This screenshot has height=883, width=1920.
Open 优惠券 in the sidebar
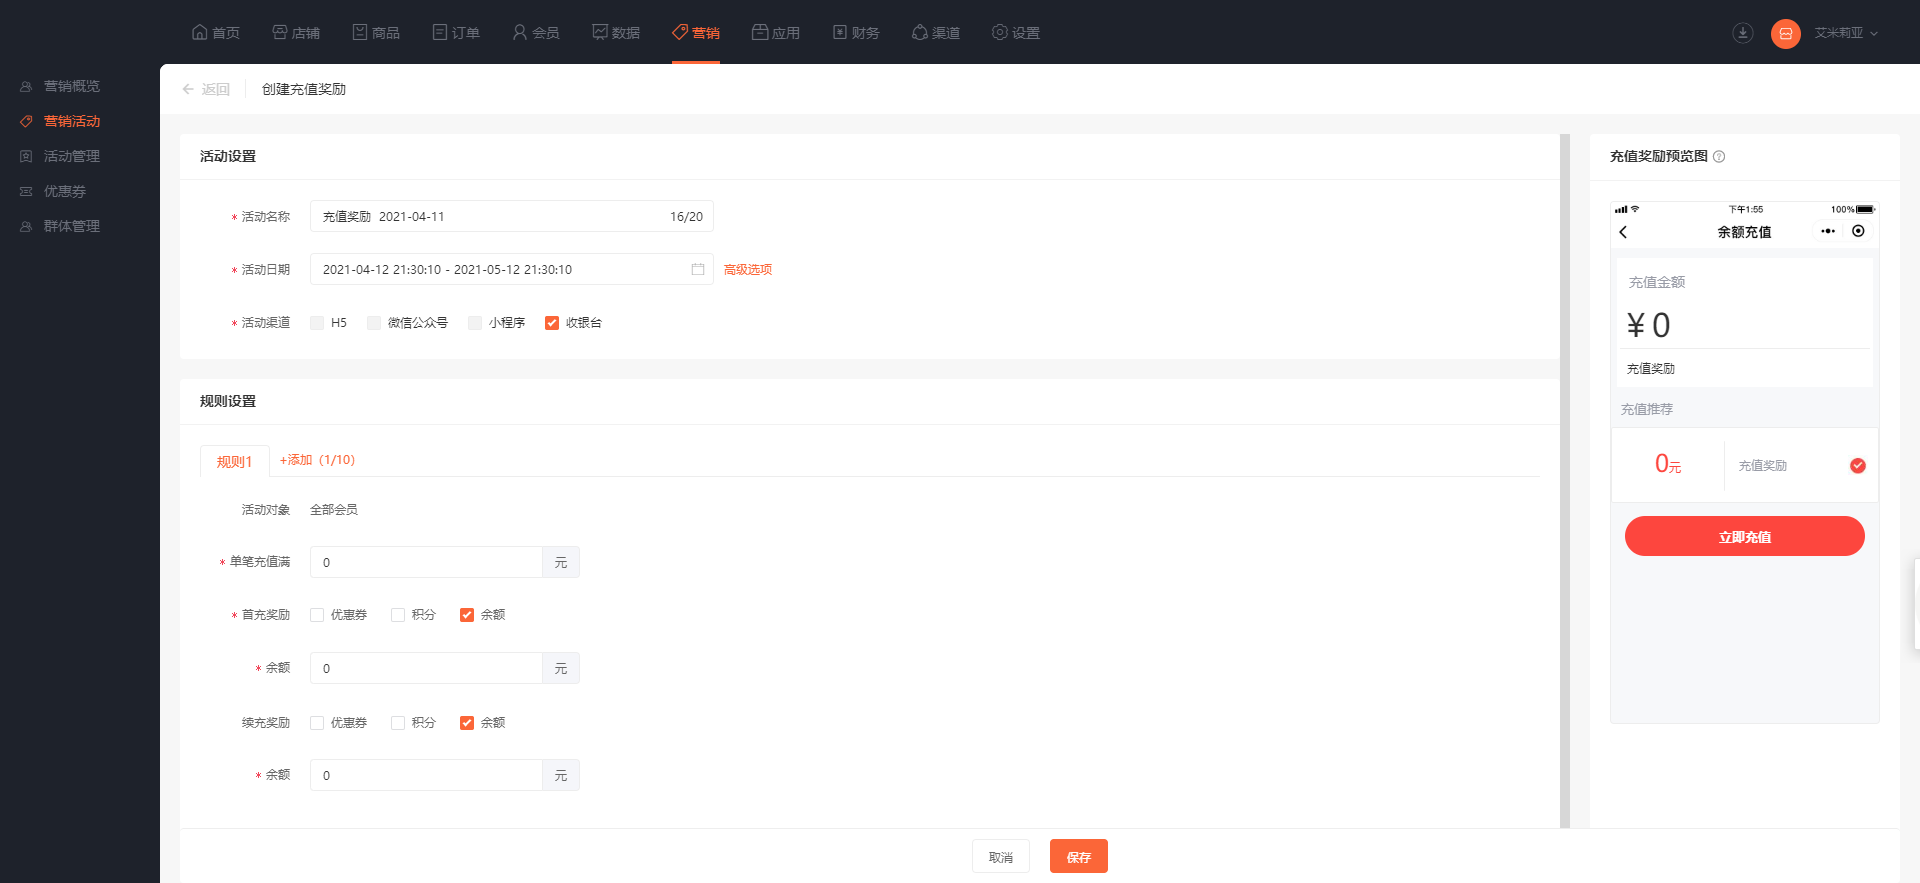[x=53, y=191]
